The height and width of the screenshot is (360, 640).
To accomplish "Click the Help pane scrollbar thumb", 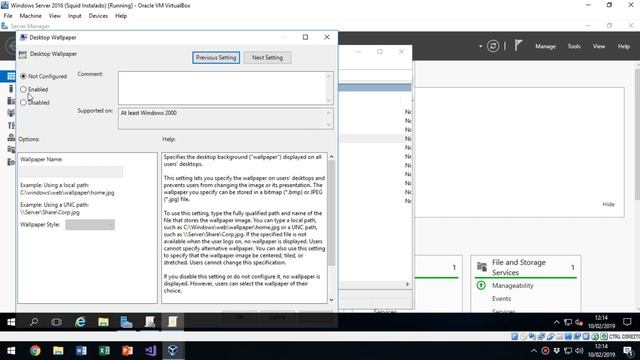I will tap(331, 213).
